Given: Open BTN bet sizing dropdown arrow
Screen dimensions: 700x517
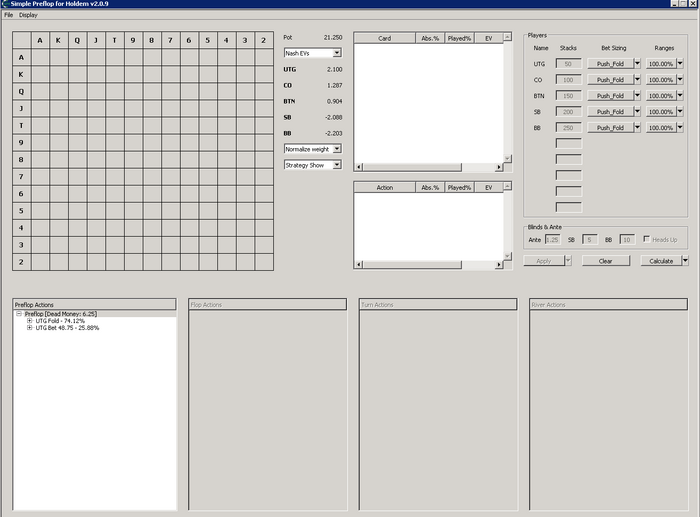Looking at the screenshot, I should [x=637, y=96].
